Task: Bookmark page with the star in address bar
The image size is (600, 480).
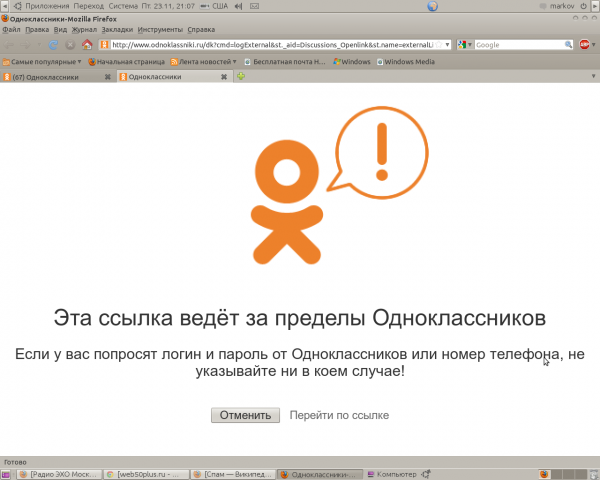Action: coord(439,45)
